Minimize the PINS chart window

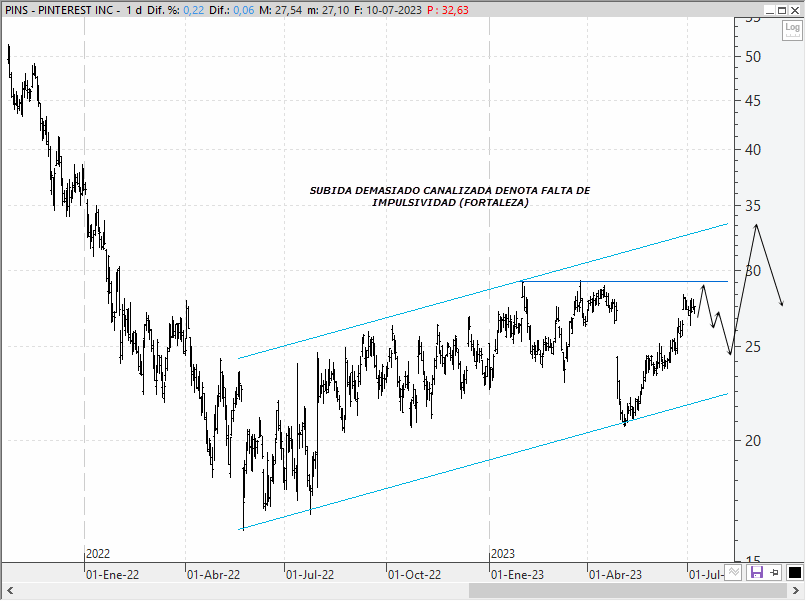coord(770,10)
